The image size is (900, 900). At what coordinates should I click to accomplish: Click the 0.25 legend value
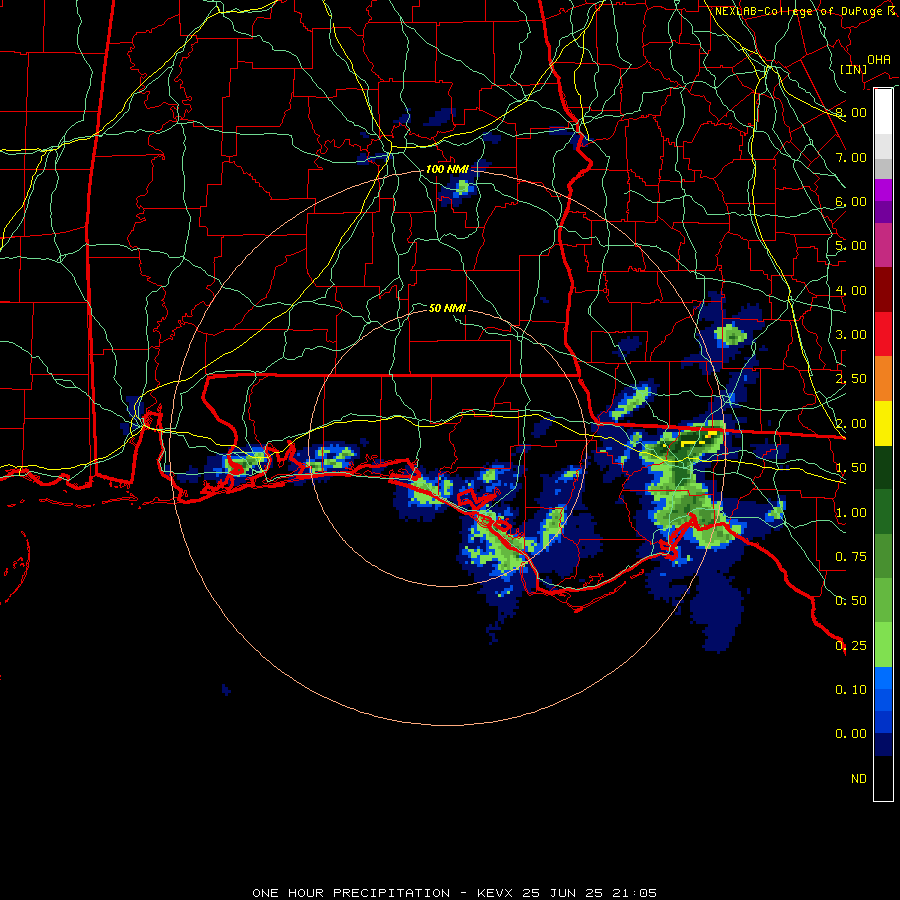pos(851,646)
